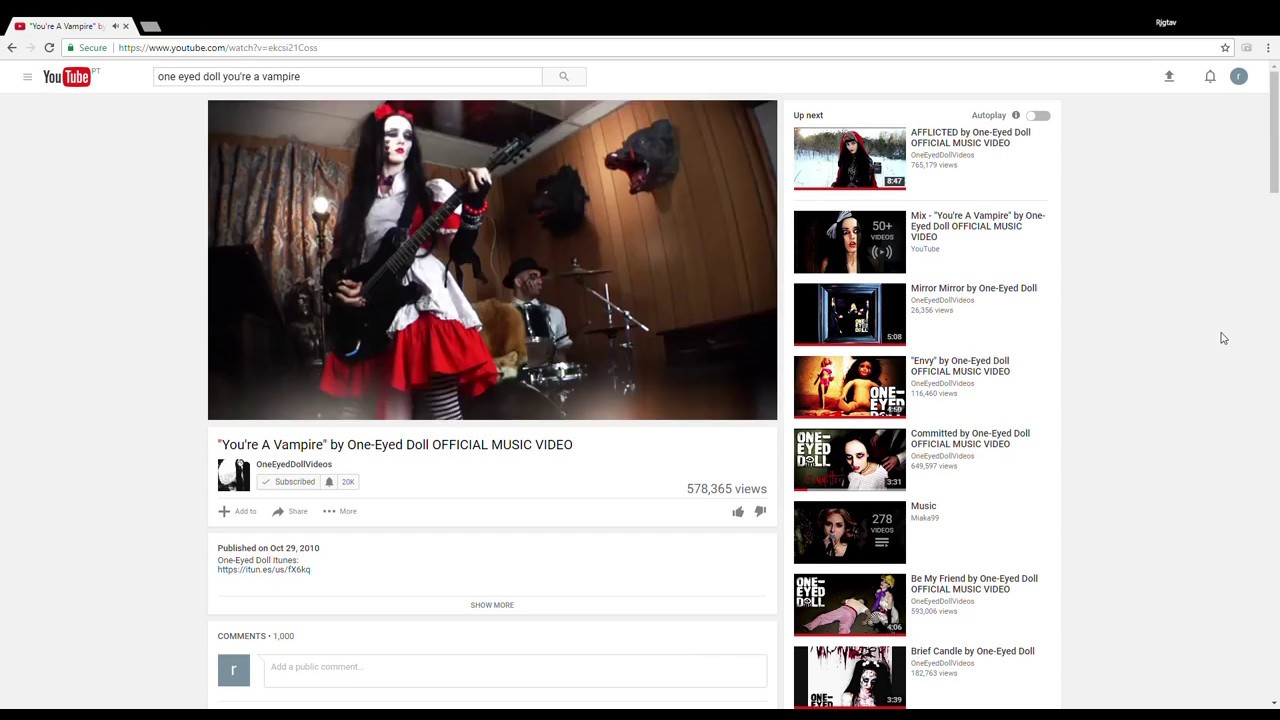This screenshot has height=720, width=1280.
Task: Click the browser address bar URL
Action: coord(218,47)
